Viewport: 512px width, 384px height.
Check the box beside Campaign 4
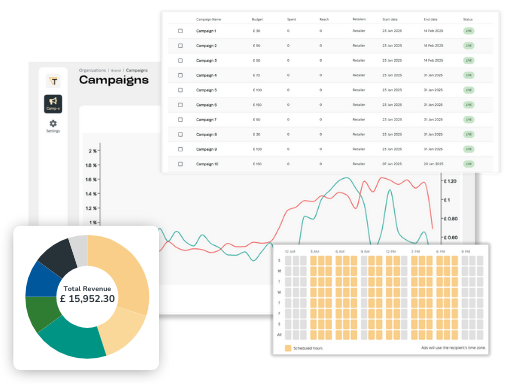[180, 75]
